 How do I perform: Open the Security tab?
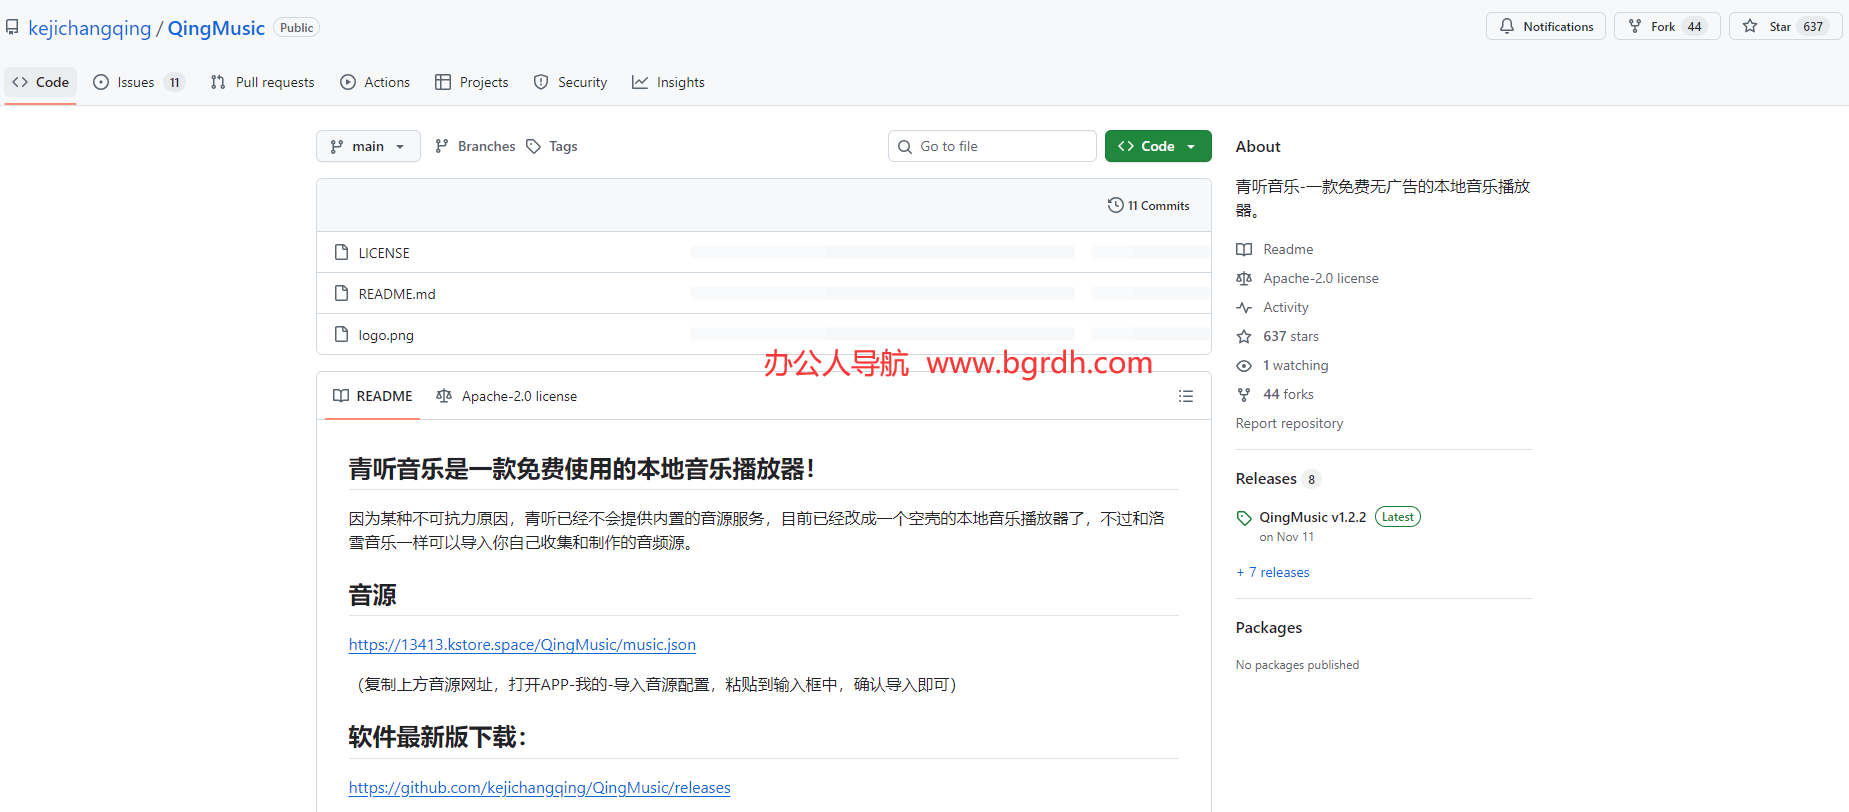570,82
